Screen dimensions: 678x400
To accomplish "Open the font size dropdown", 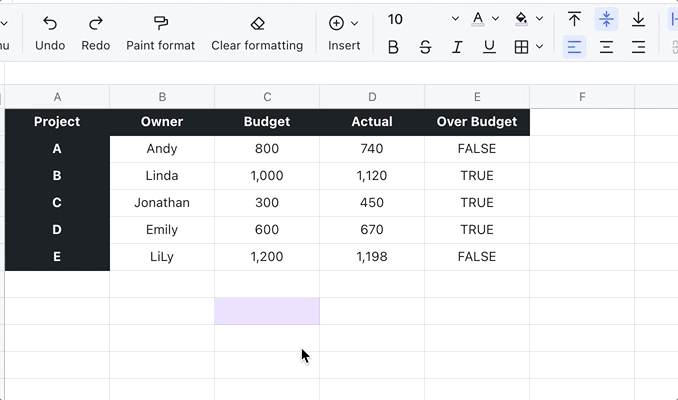I will pyautogui.click(x=455, y=19).
